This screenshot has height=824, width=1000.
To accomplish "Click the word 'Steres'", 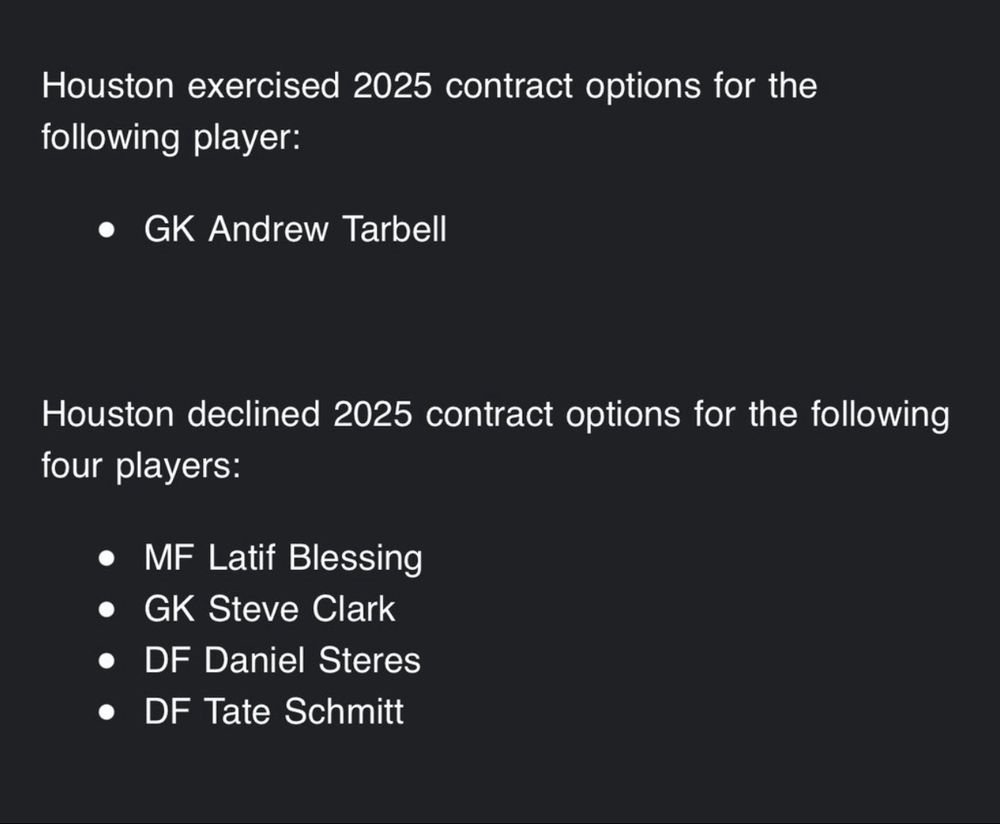I will pyautogui.click(x=369, y=660).
